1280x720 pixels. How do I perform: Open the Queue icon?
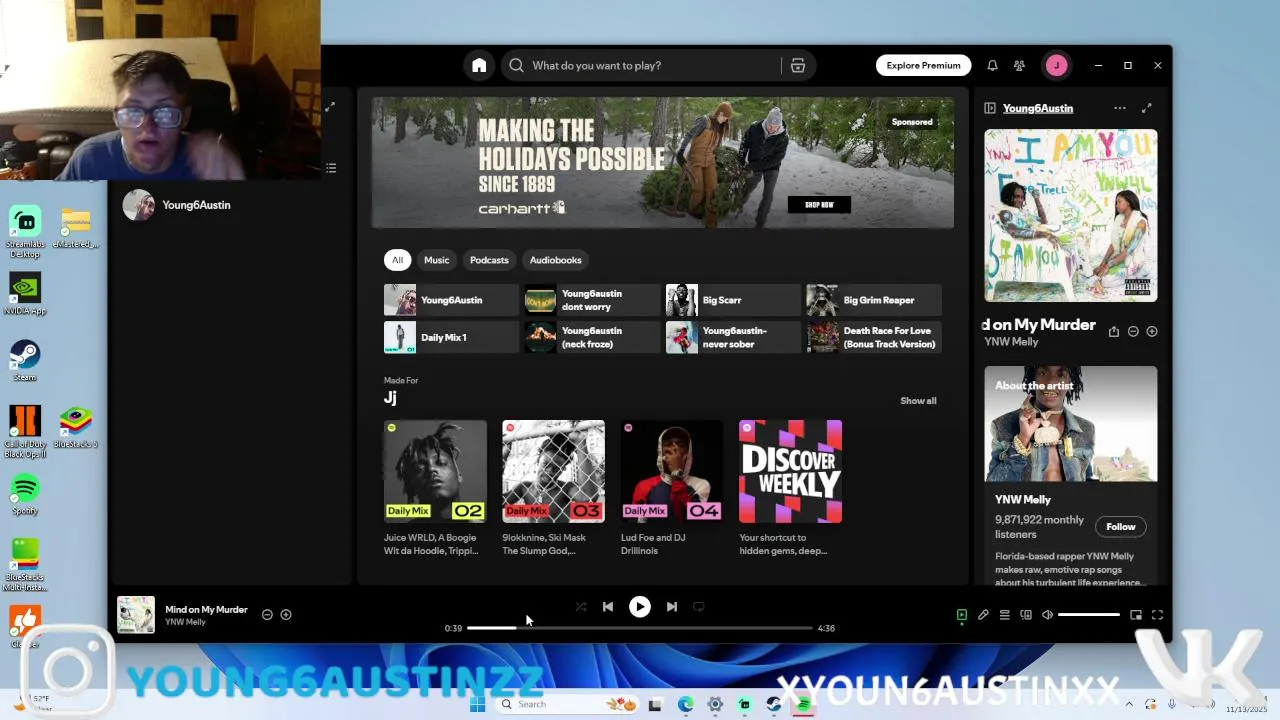(x=1005, y=615)
